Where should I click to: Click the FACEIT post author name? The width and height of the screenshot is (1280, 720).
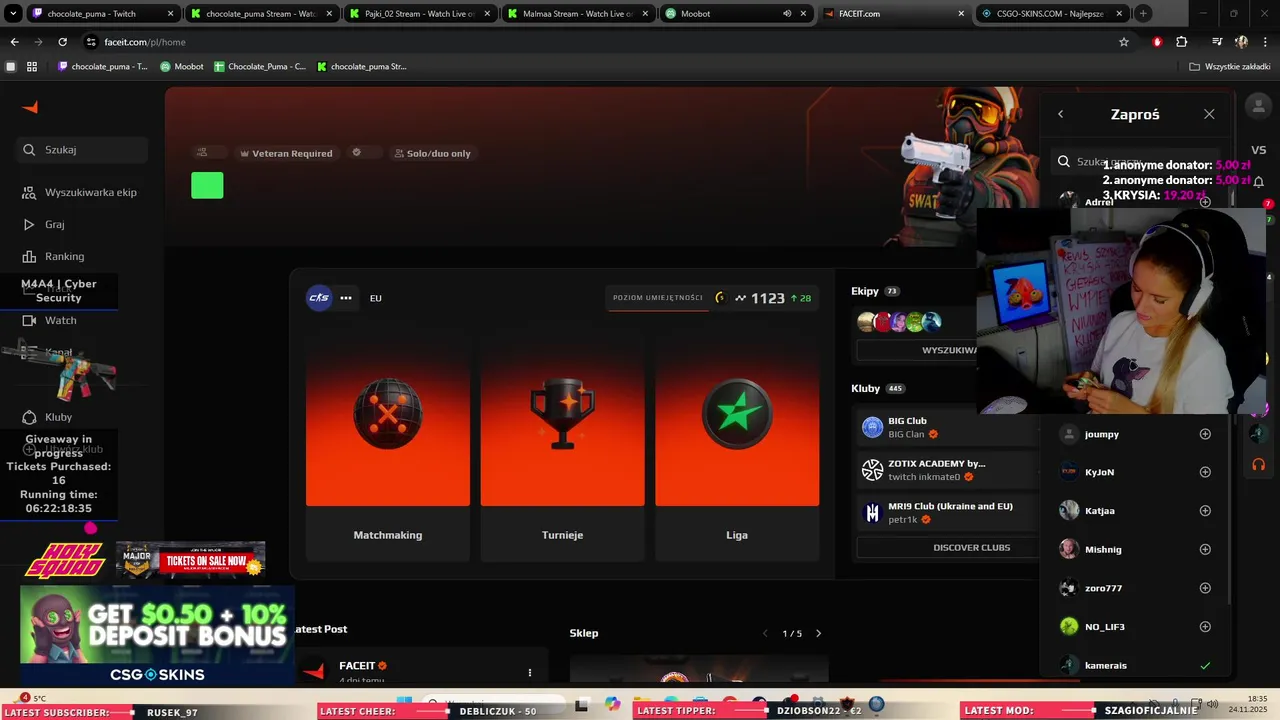357,665
